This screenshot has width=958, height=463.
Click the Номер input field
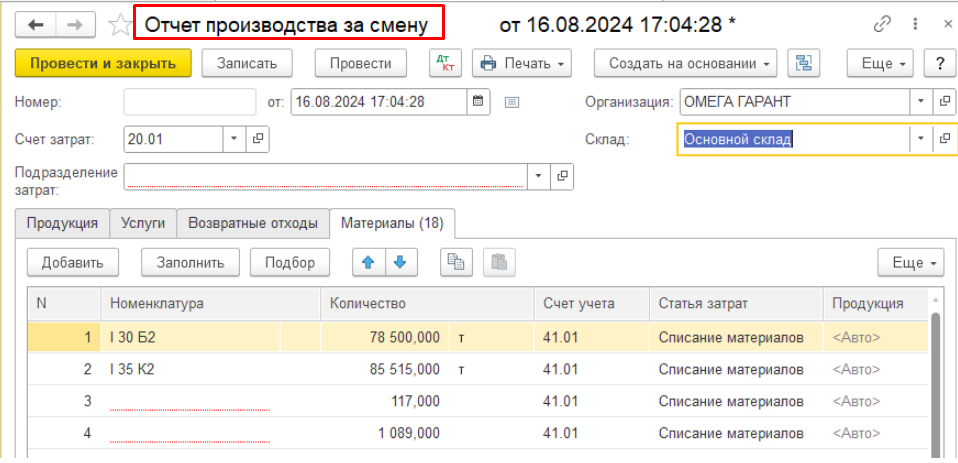click(x=190, y=101)
